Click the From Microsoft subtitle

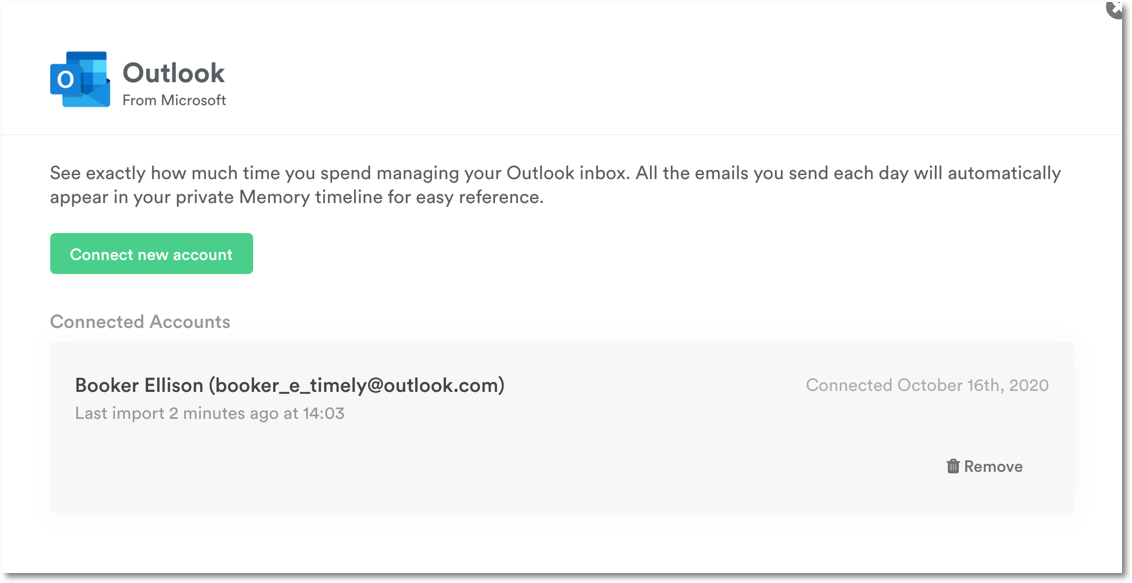(173, 99)
